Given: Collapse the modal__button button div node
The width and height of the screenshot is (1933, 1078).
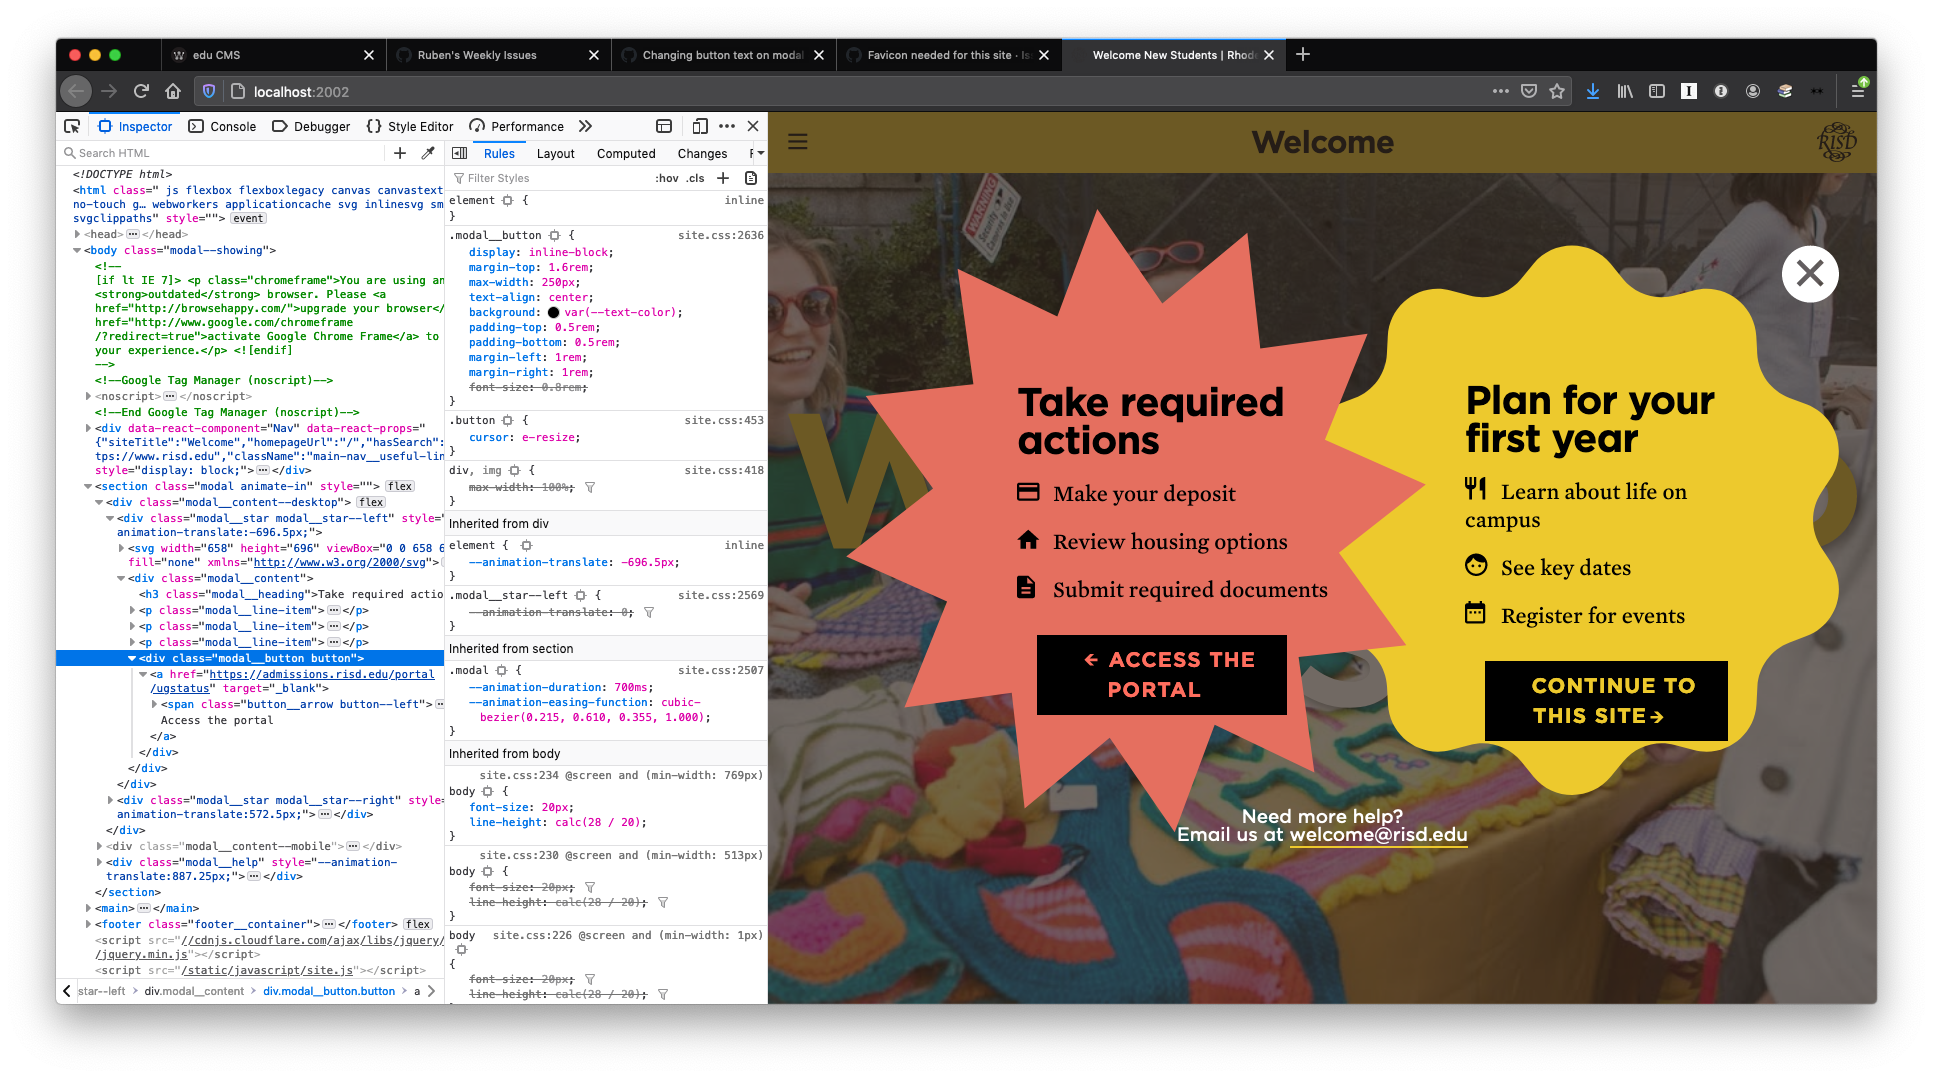Looking at the screenshot, I should point(132,658).
